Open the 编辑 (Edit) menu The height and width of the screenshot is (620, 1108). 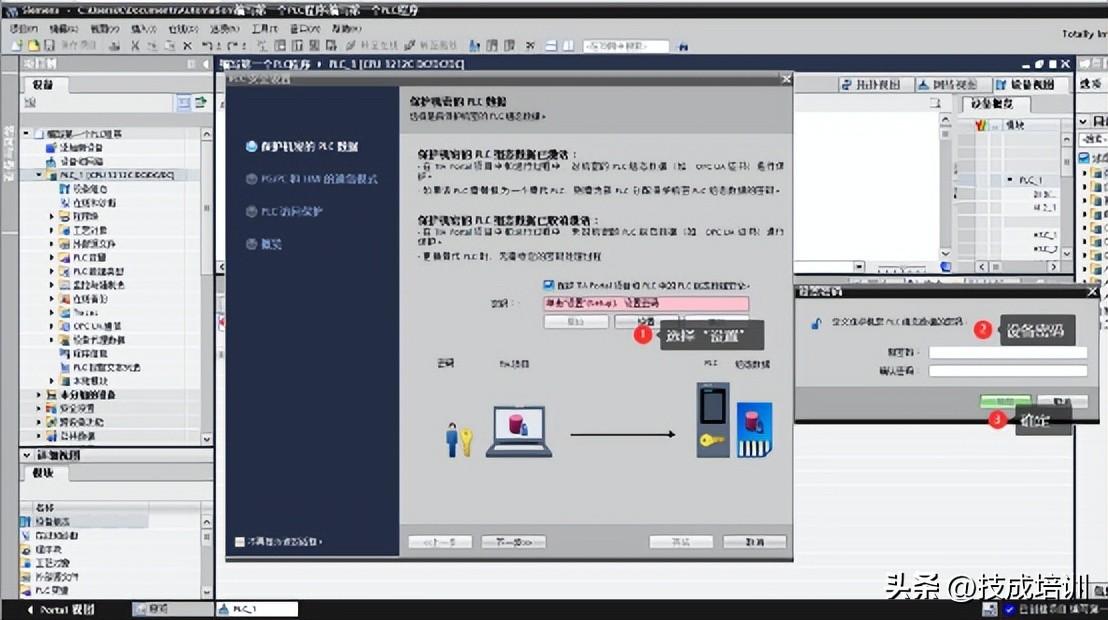click(64, 28)
